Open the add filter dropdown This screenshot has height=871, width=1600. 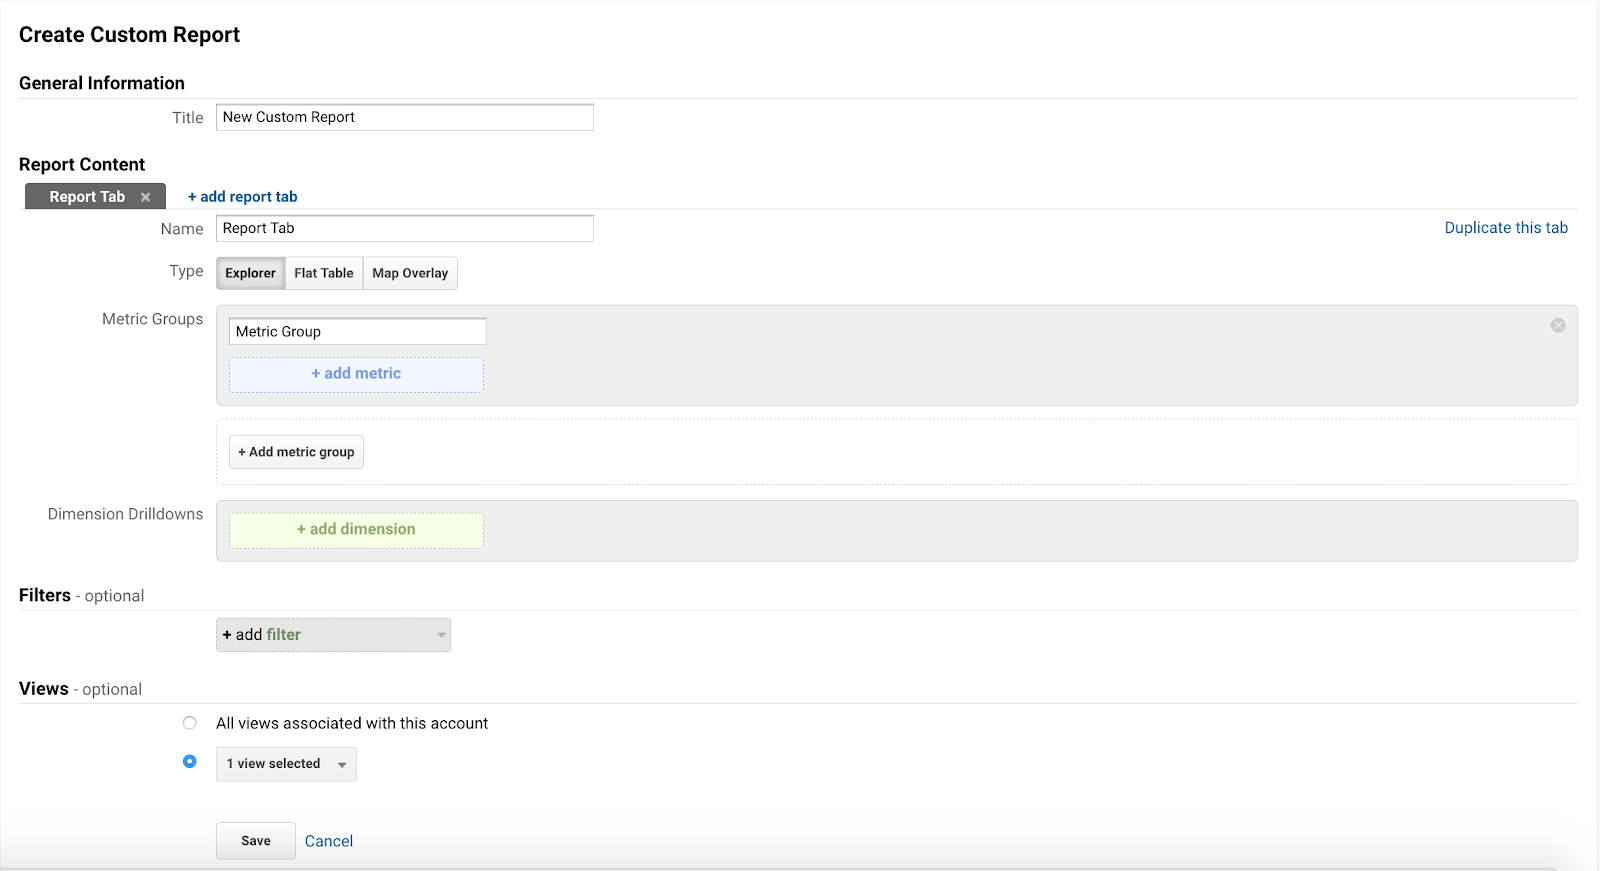point(333,635)
